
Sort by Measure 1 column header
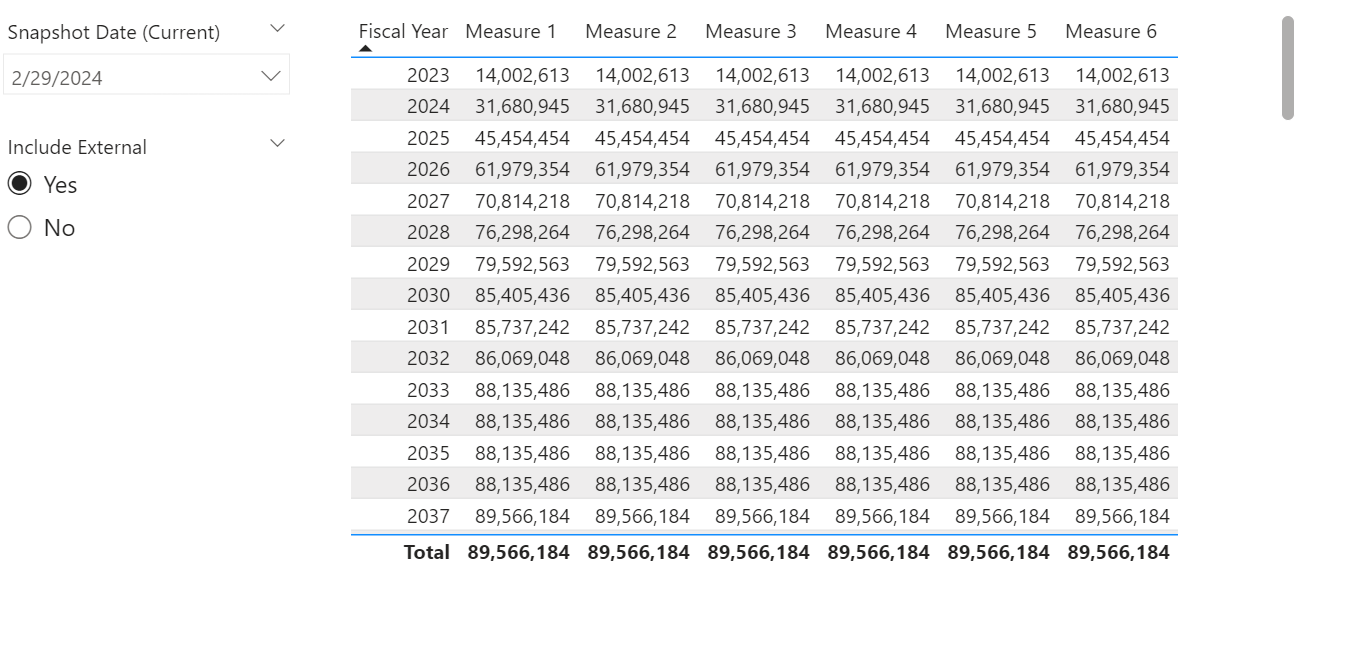click(x=510, y=31)
